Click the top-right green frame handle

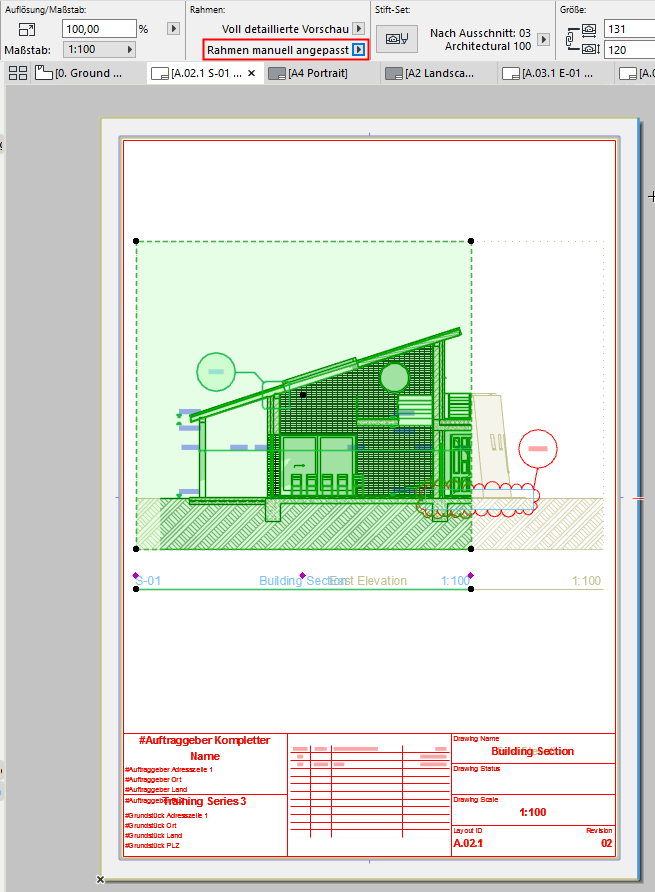pyautogui.click(x=471, y=241)
